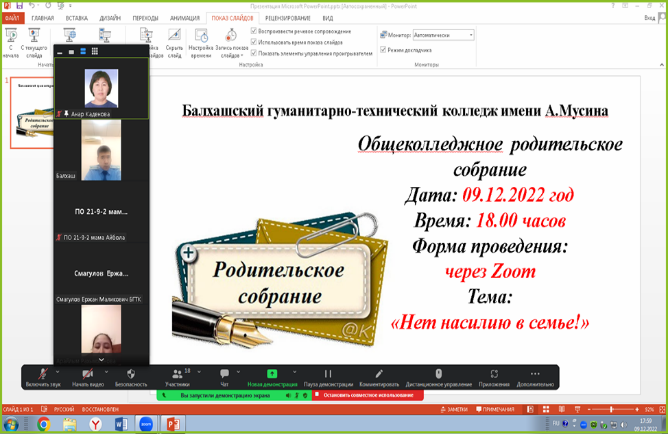This screenshot has width=668, height=434.
Task: Start Slide Show view from the status bar
Action: [x=577, y=409]
